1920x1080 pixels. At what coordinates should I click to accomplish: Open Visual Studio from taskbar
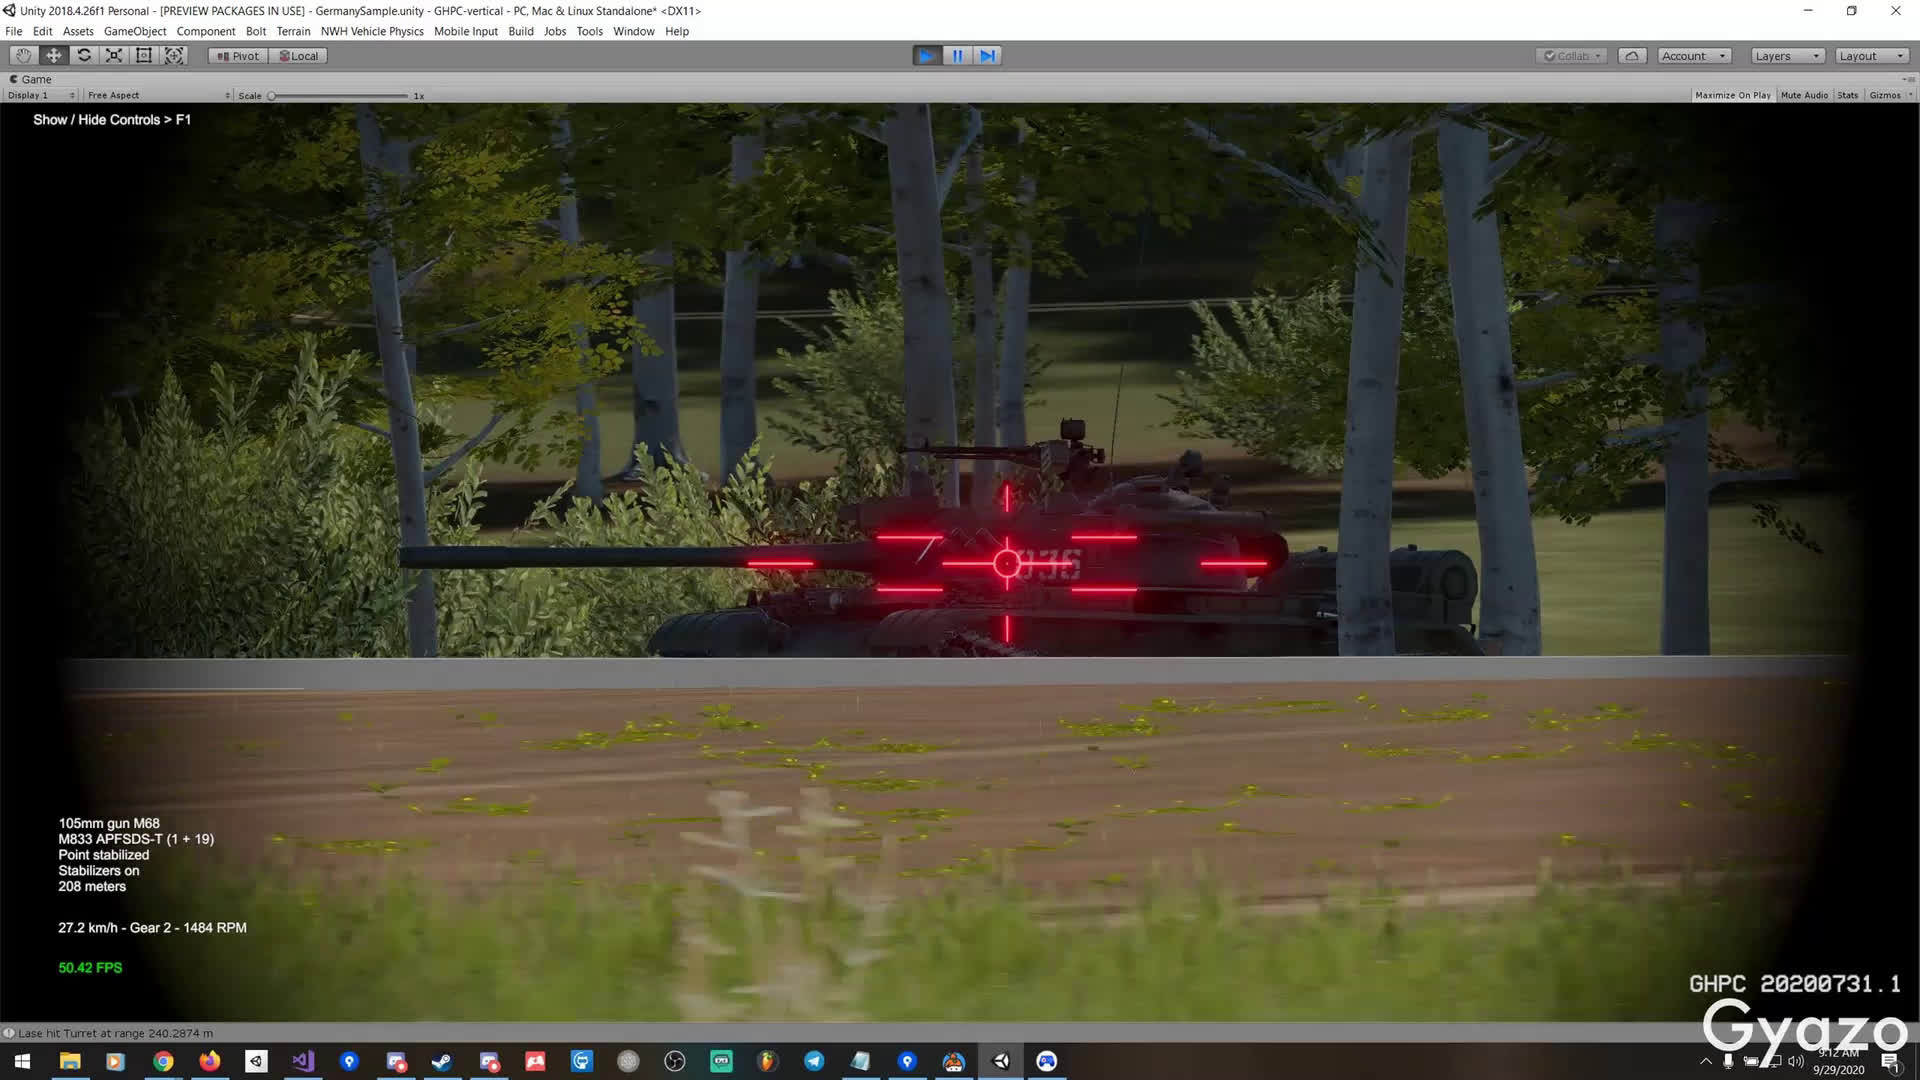(x=303, y=1061)
